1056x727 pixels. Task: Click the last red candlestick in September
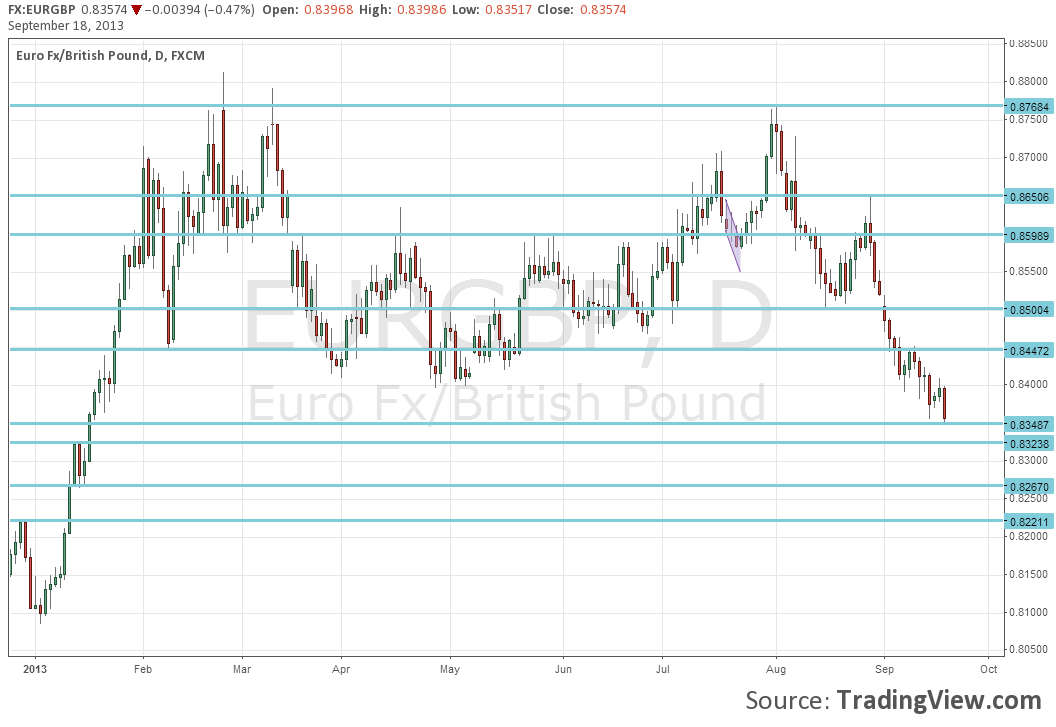[945, 403]
